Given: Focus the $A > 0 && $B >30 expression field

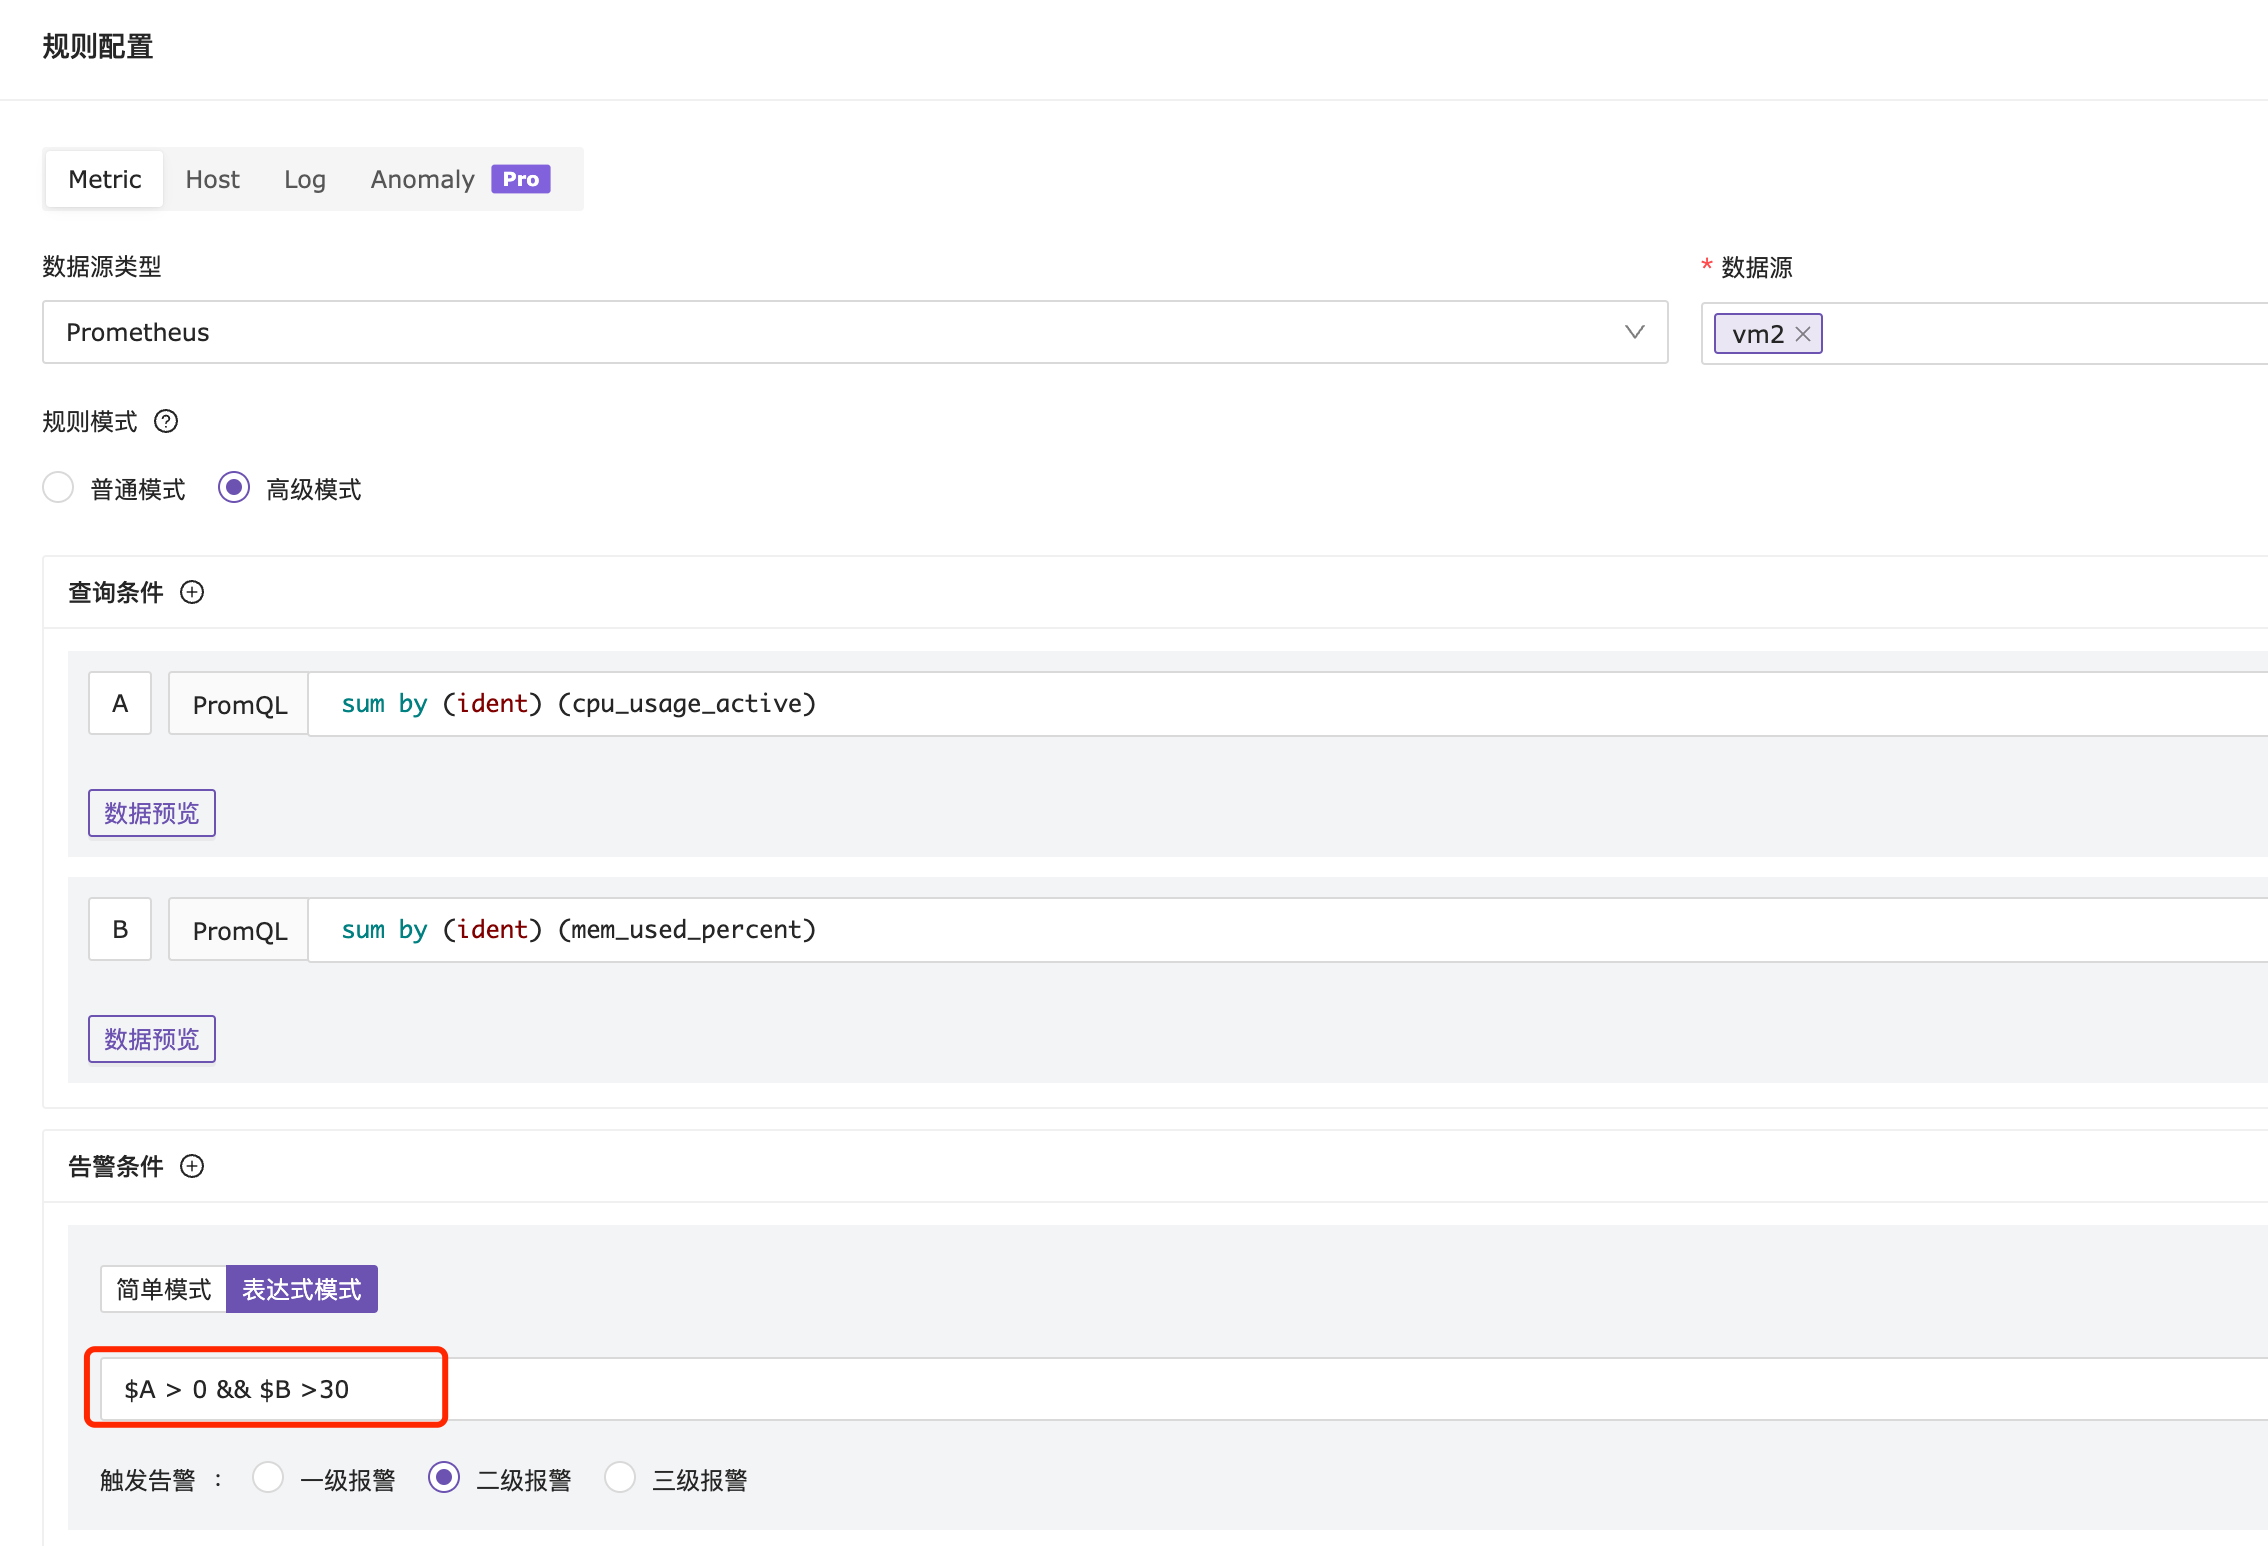Looking at the screenshot, I should click(1184, 1389).
